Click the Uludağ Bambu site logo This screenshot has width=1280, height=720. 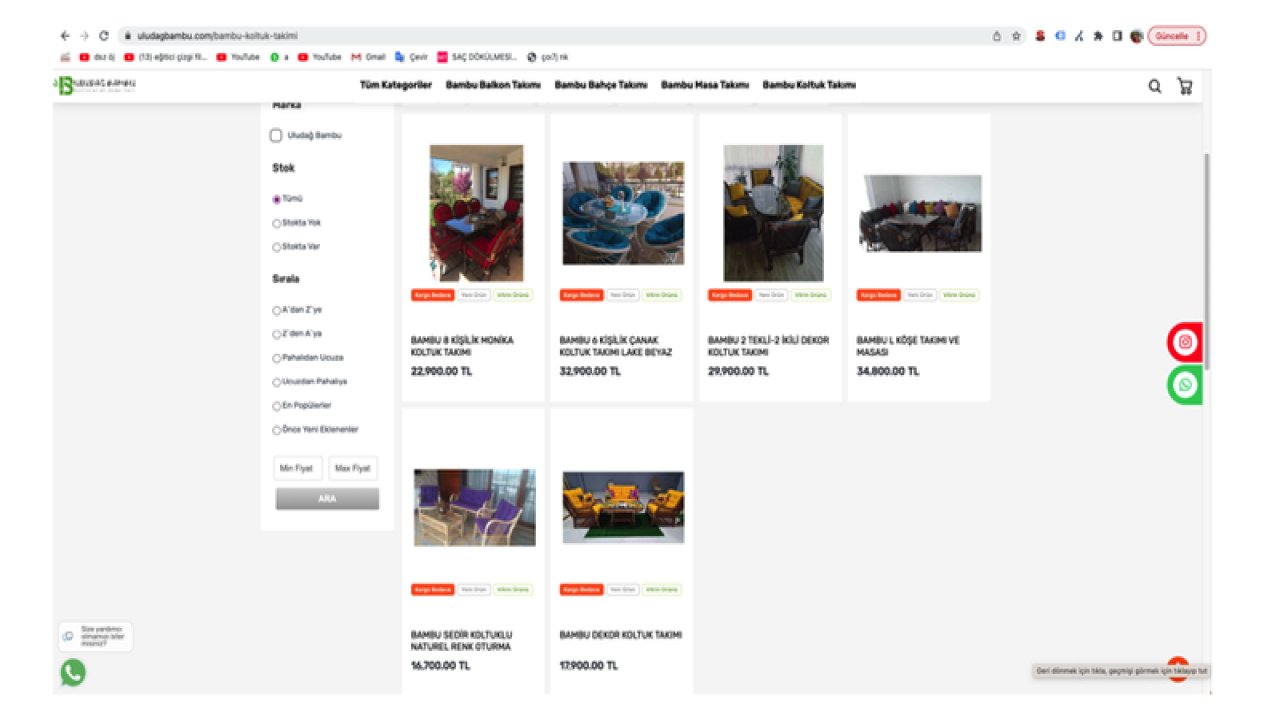pos(95,84)
